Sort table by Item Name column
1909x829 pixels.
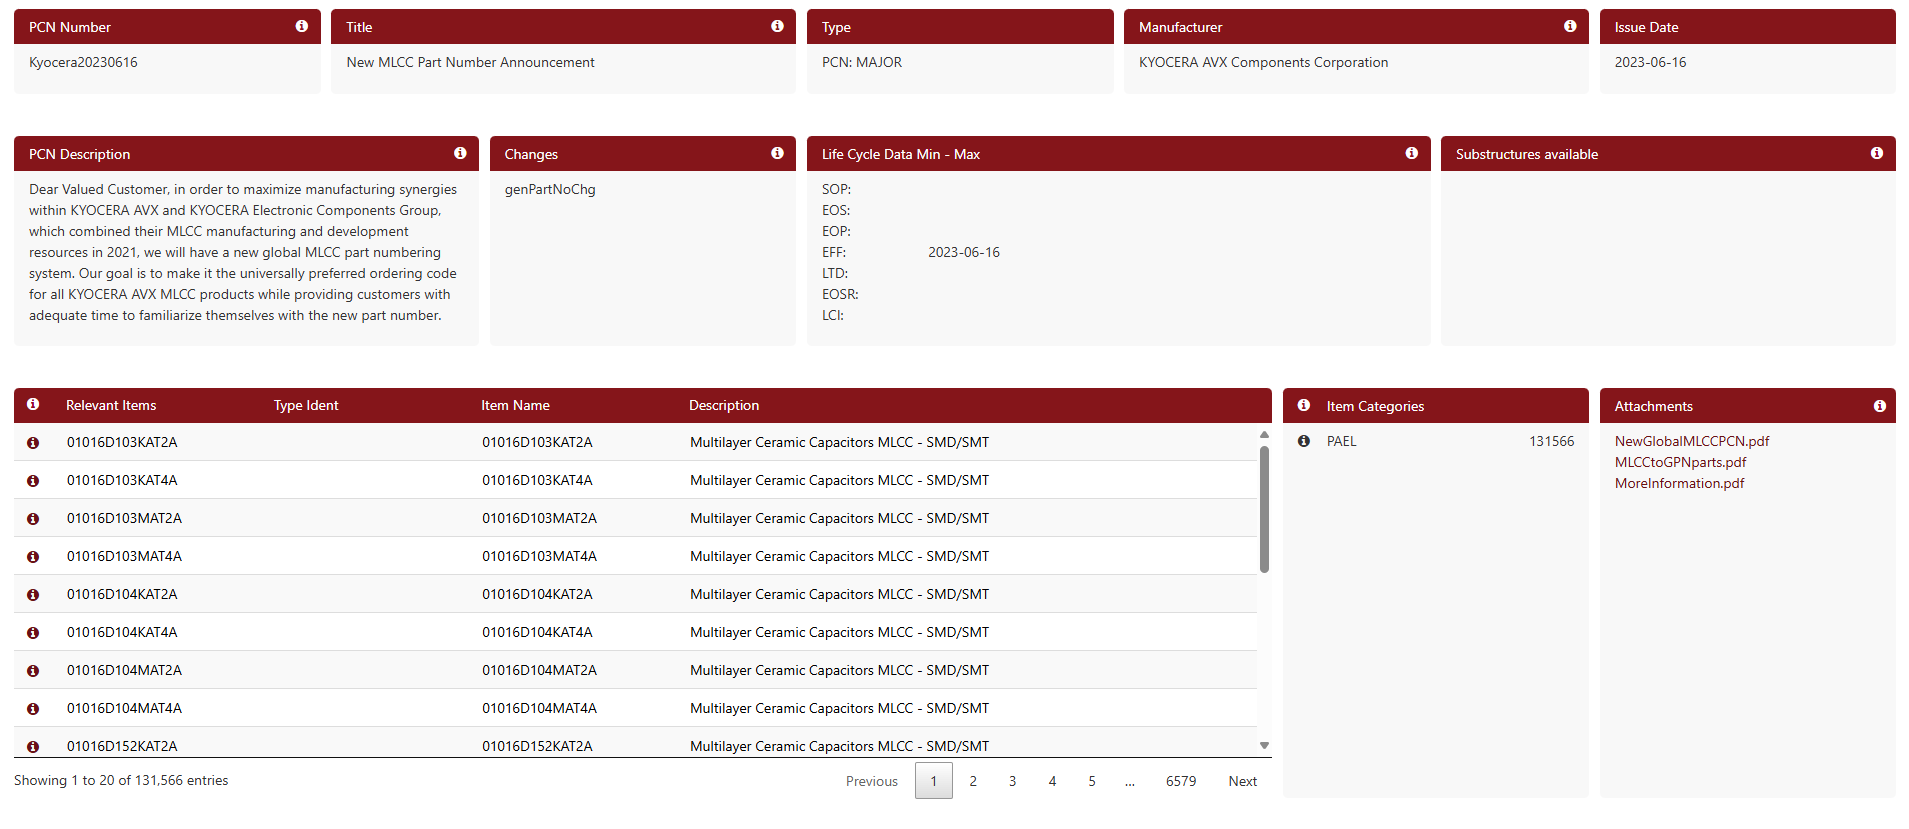(515, 405)
